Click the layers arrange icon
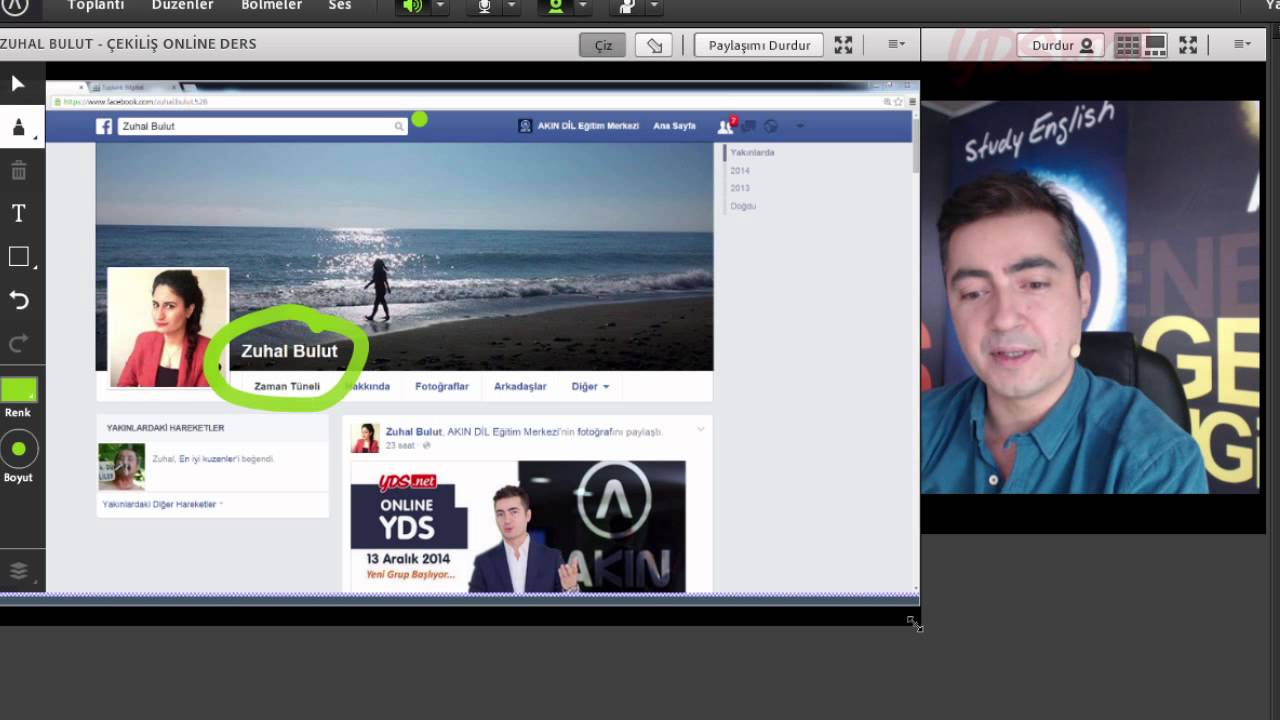The width and height of the screenshot is (1280, 720). [19, 571]
